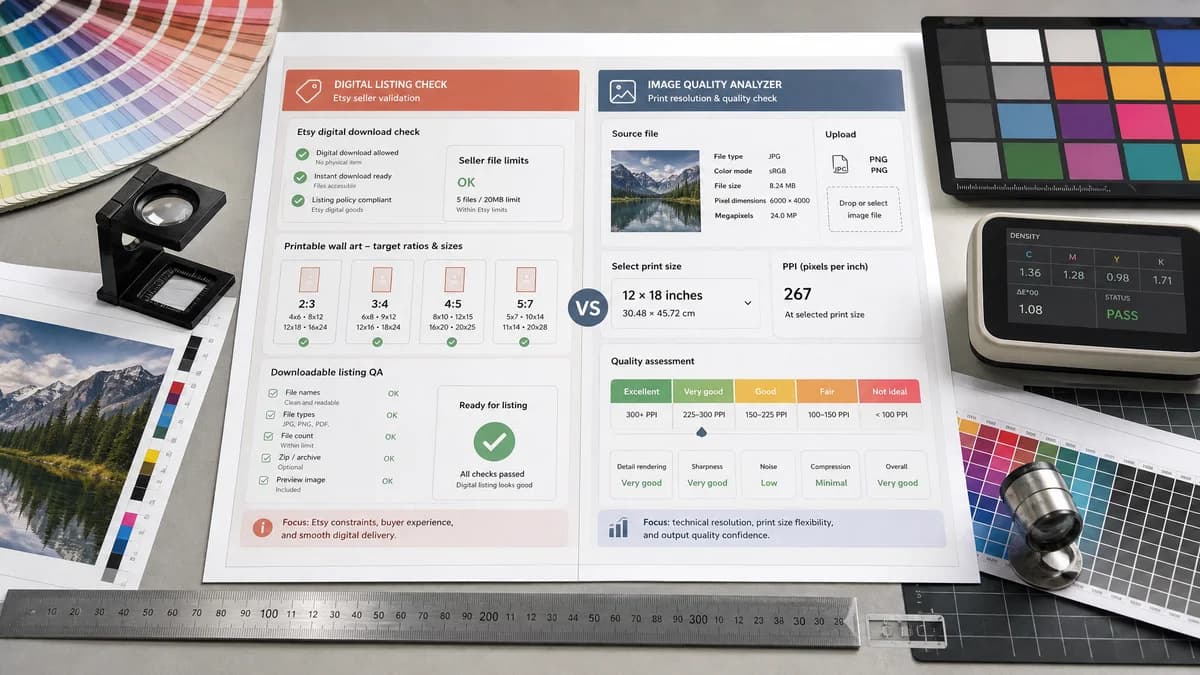Toggle the Zip / archive checkbox
The width and height of the screenshot is (1200, 675).
pyautogui.click(x=267, y=458)
